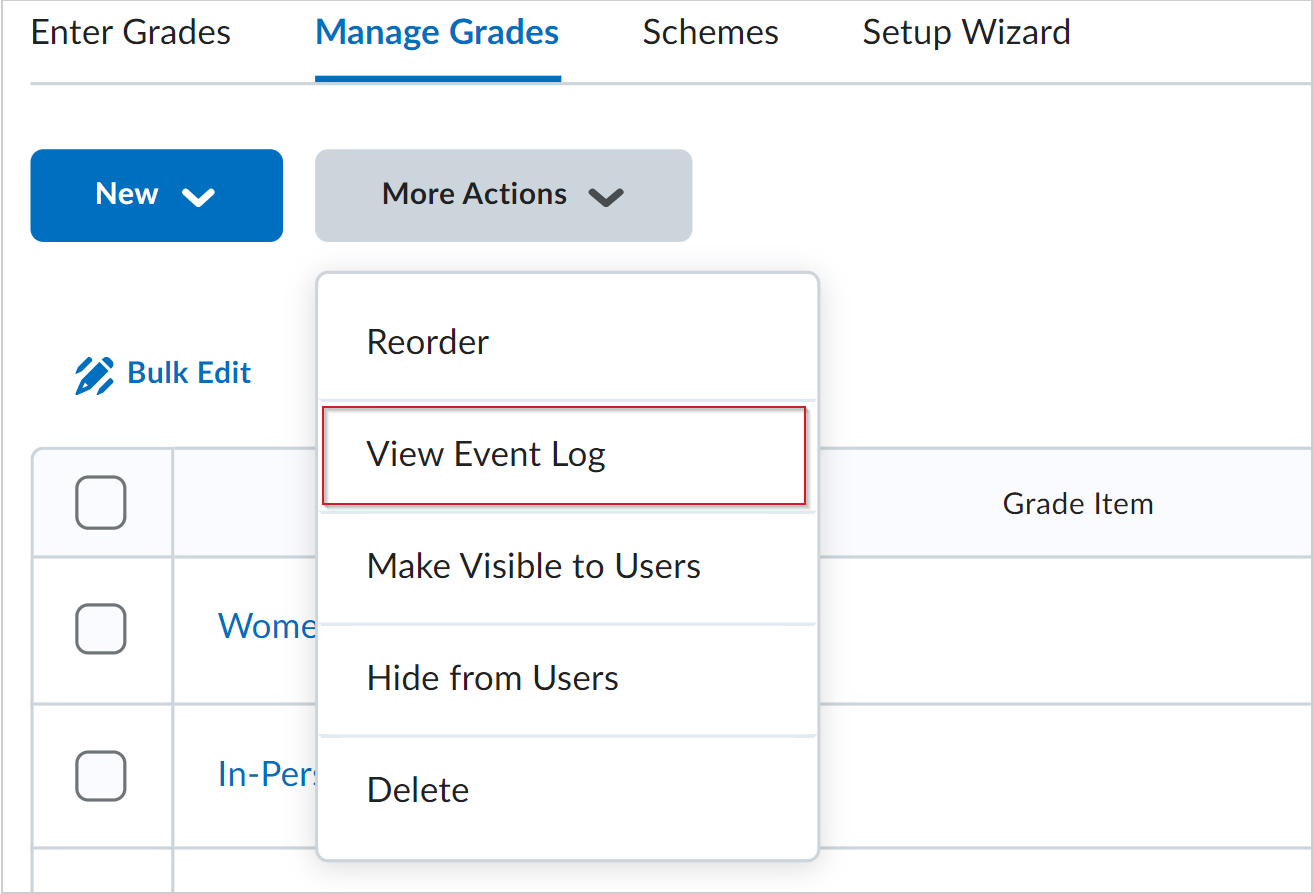Check the checkbox beside the In-Person grade item
This screenshot has height=894, width=1313.
[100, 776]
